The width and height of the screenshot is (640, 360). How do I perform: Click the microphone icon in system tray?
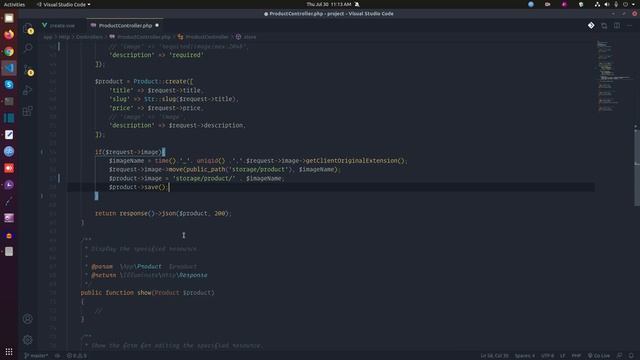click(616, 4)
